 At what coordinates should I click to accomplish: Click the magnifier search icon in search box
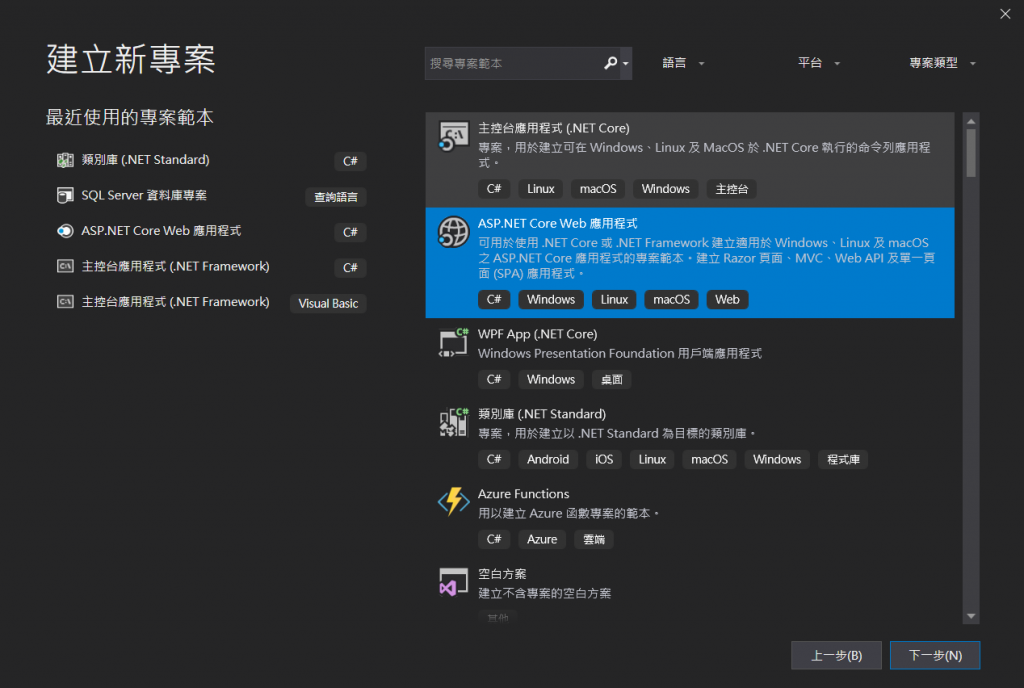tap(610, 63)
